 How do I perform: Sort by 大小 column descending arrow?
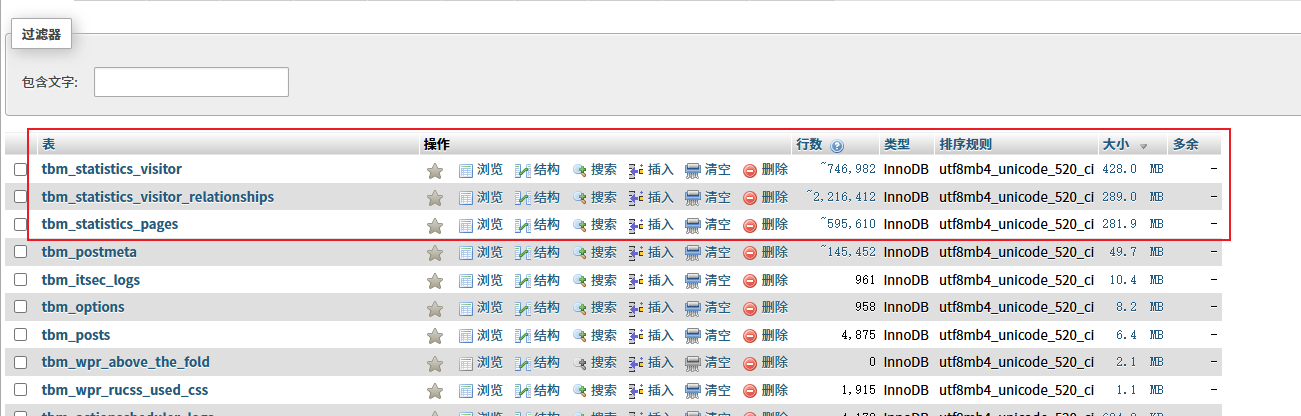click(1143, 146)
